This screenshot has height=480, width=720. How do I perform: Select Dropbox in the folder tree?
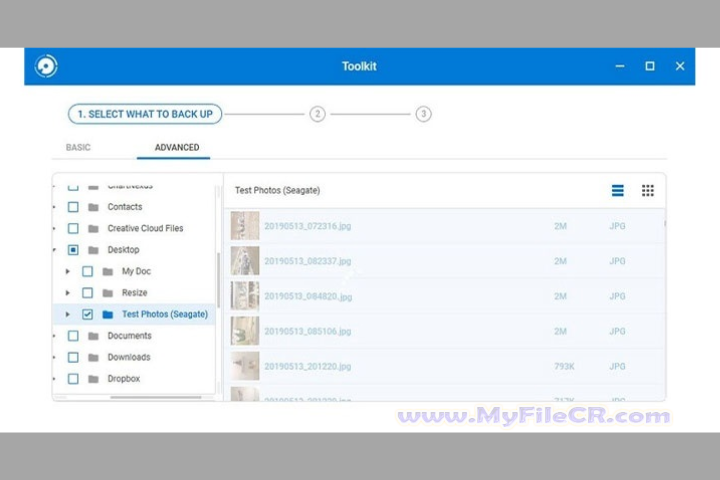tap(124, 379)
